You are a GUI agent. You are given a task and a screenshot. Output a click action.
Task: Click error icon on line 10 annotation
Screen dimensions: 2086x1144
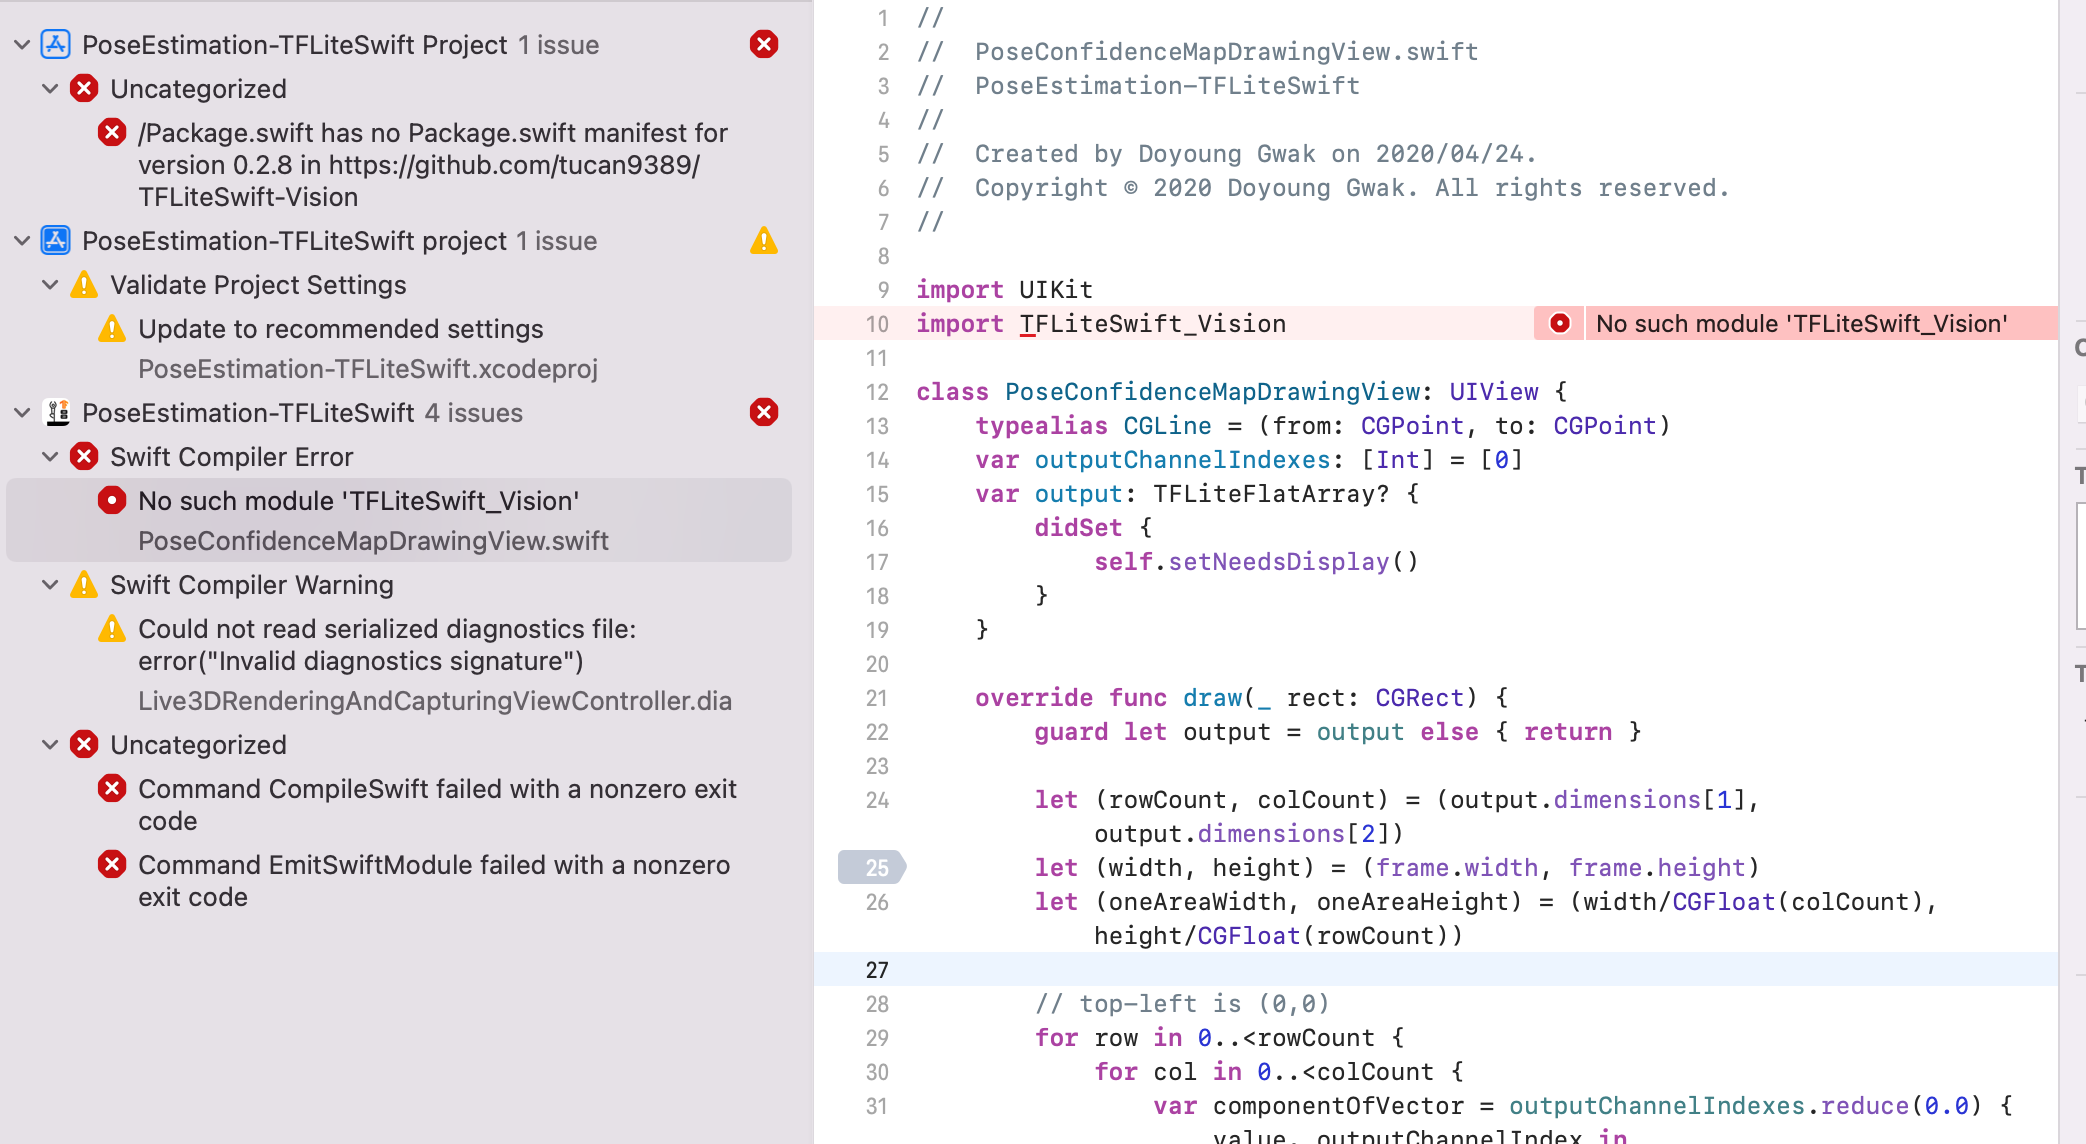[1560, 324]
